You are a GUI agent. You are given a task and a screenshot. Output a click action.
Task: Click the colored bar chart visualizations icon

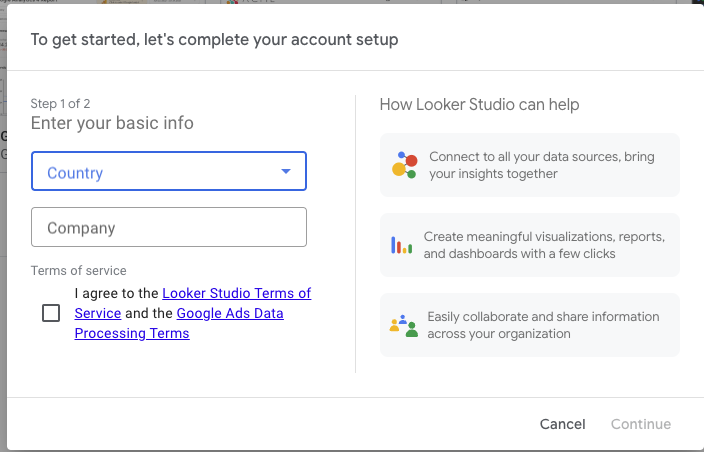pyautogui.click(x=401, y=245)
